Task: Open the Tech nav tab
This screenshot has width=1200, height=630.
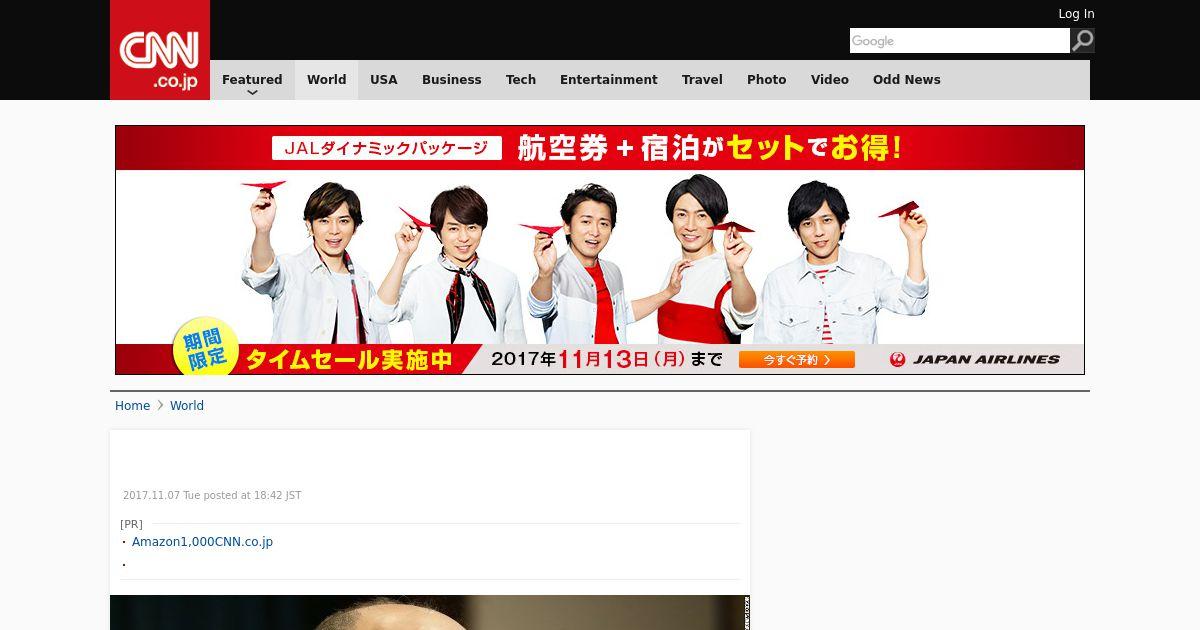Action: tap(521, 80)
